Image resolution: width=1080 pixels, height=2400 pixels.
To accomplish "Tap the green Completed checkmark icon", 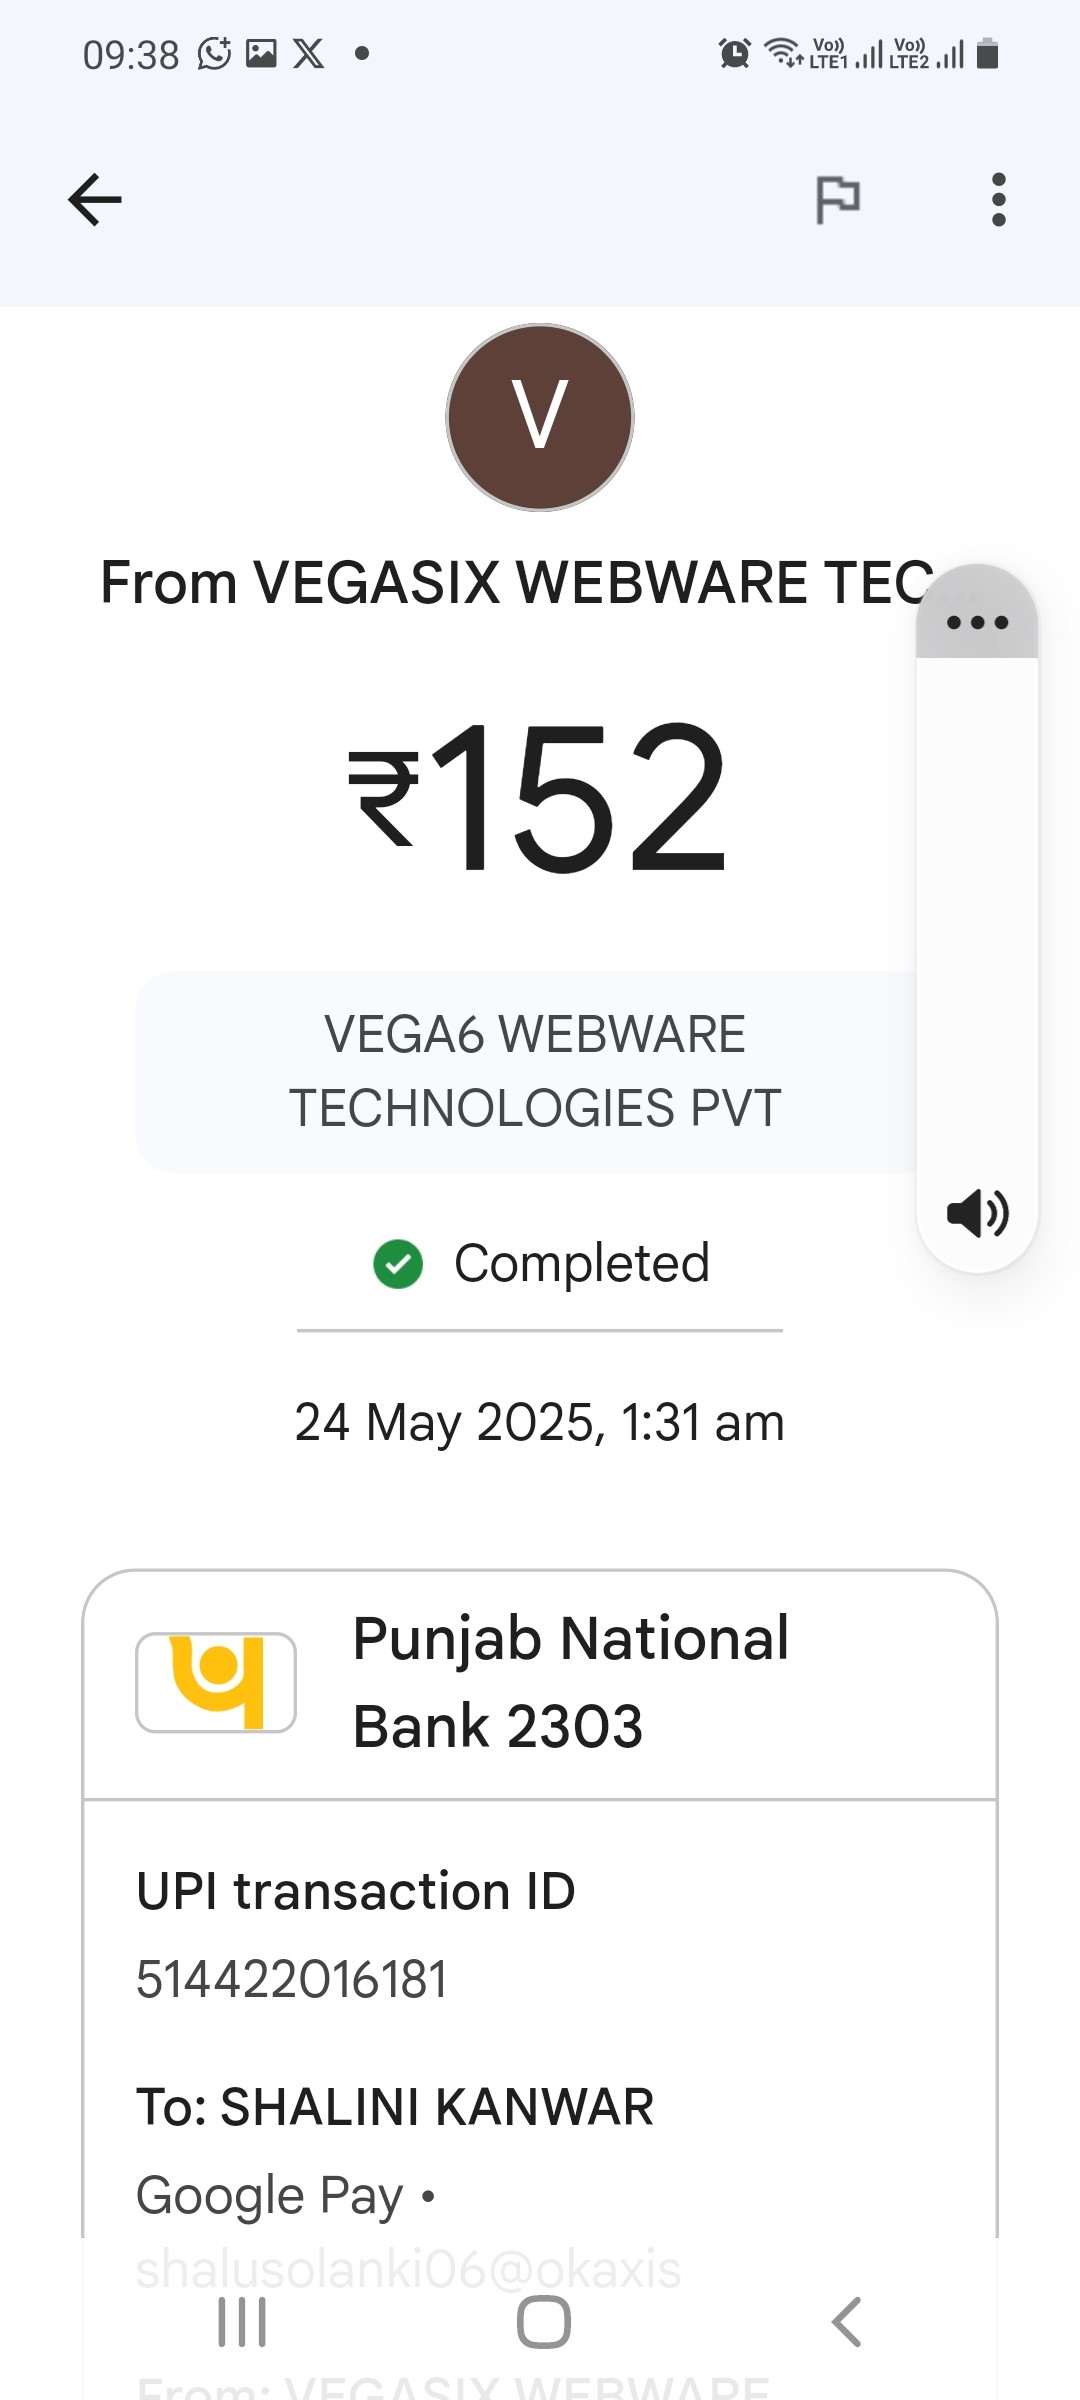I will tap(398, 1264).
